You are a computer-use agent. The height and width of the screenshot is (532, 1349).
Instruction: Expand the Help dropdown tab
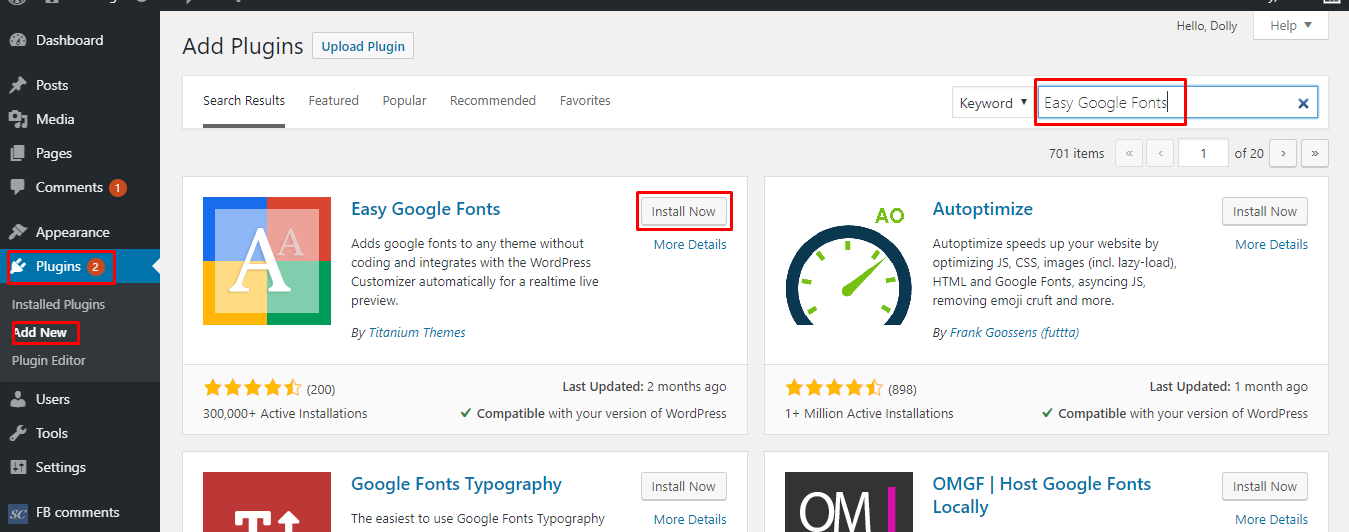tap(1291, 26)
